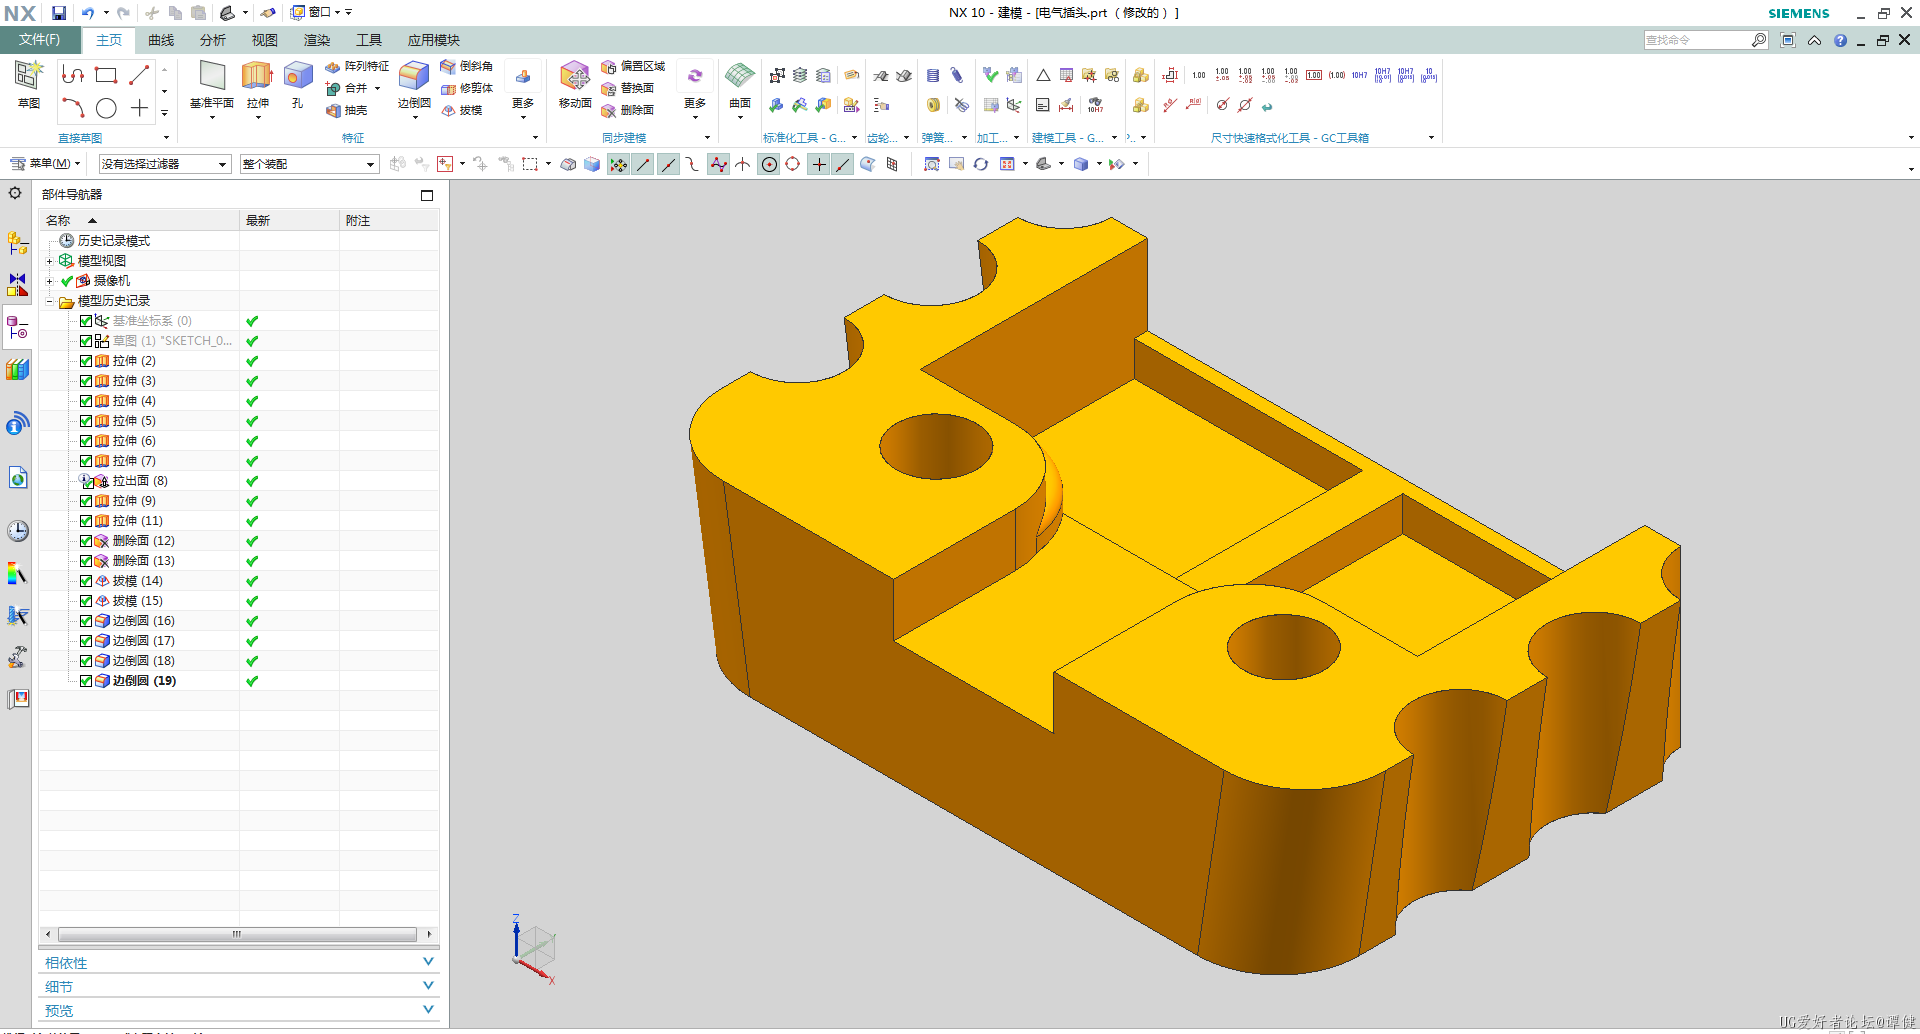Viewport: 1920px width, 1034px height.
Task: Click the 拉伸 extrude icon
Action: (x=257, y=76)
